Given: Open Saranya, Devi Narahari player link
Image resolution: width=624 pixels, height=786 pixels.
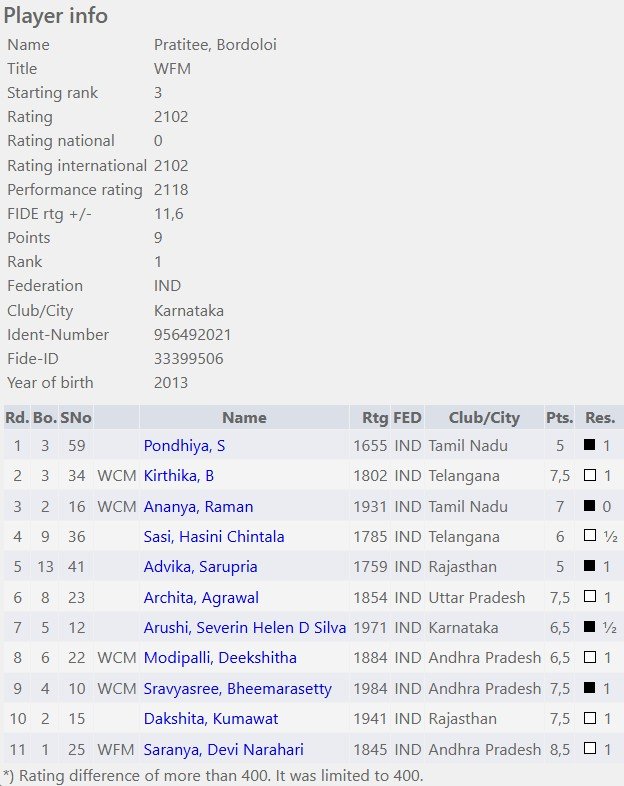Looking at the screenshot, I should click(x=224, y=749).
